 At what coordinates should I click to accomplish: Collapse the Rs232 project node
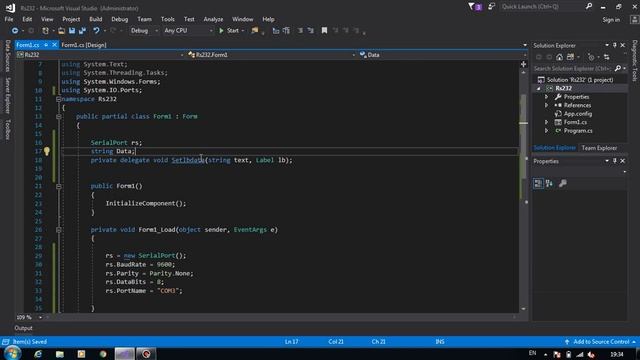point(539,89)
